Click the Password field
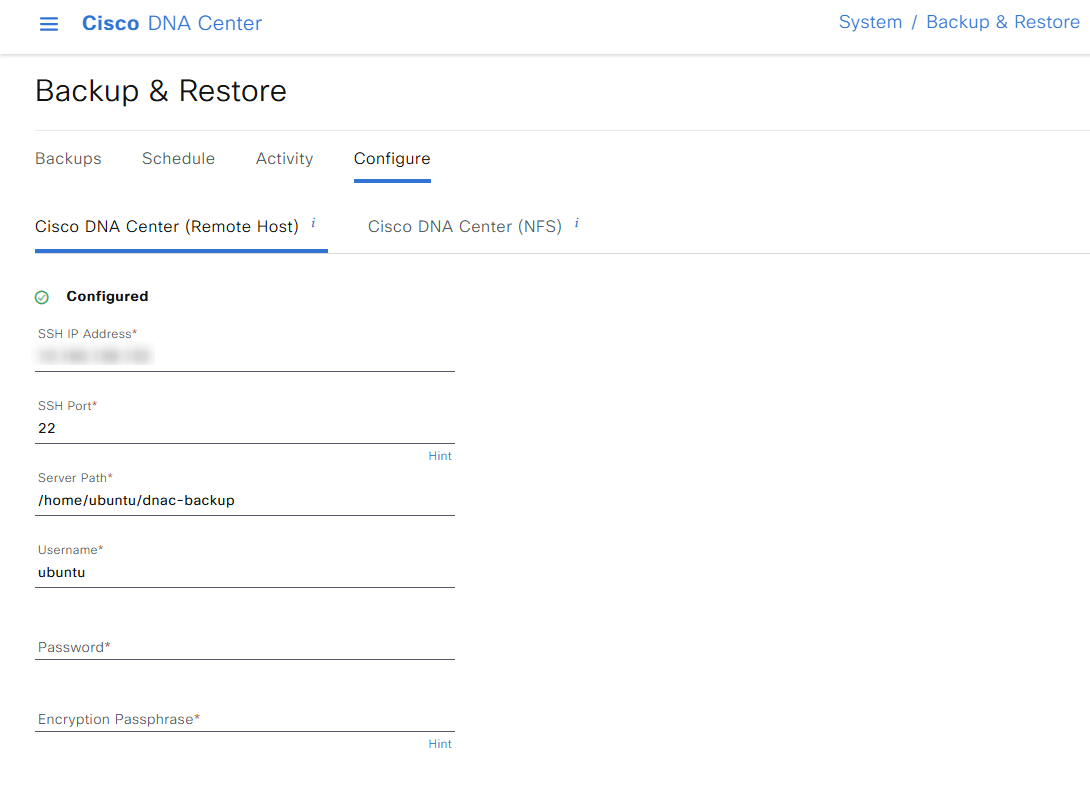Screen dimensions: 1090x788 click(245, 647)
